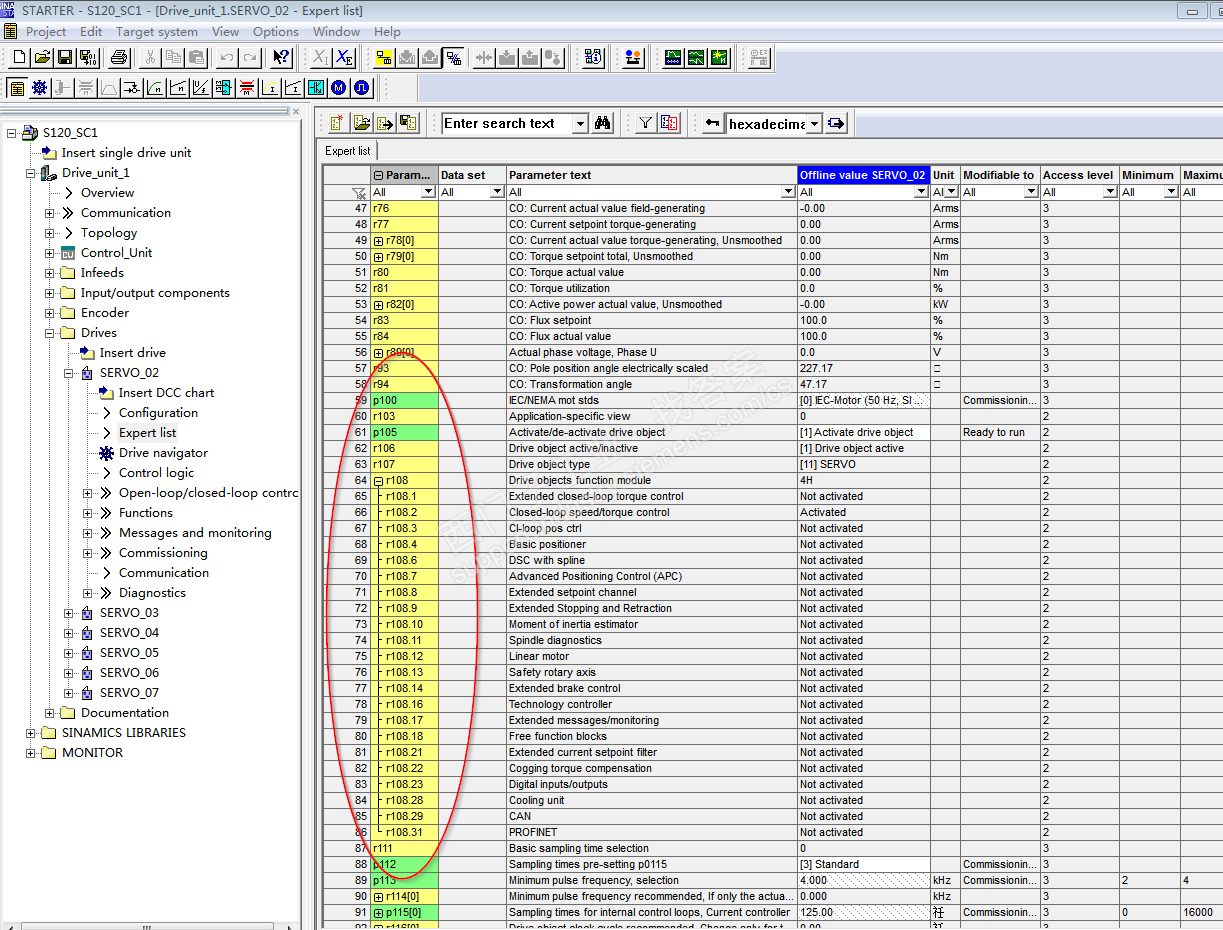The image size is (1223, 930).
Task: Click the Print icon in the main toolbar
Action: click(x=119, y=58)
